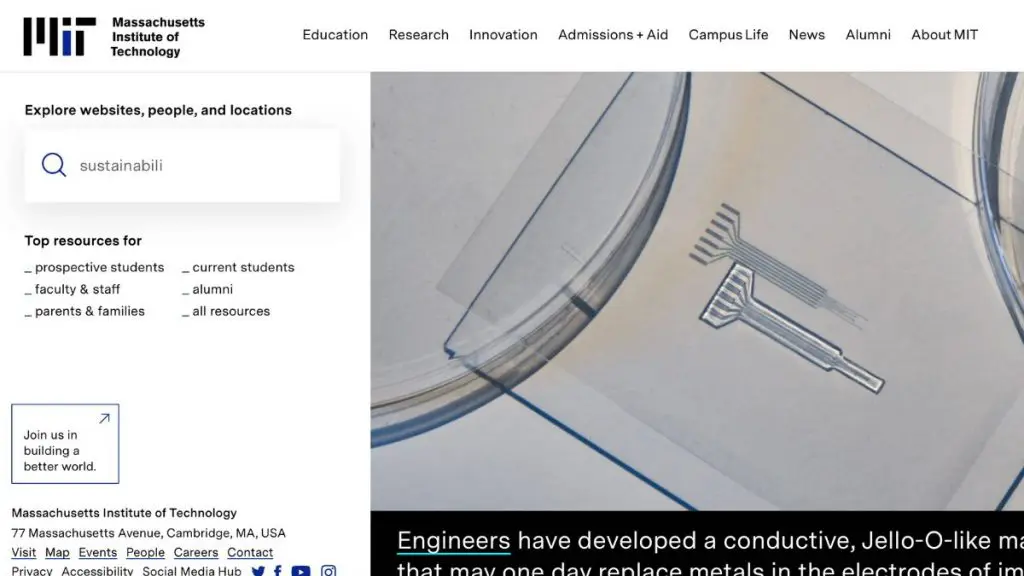Screen dimensions: 1024x576
Task: Click the arrow icon on the Join us card
Action: pyautogui.click(x=104, y=418)
